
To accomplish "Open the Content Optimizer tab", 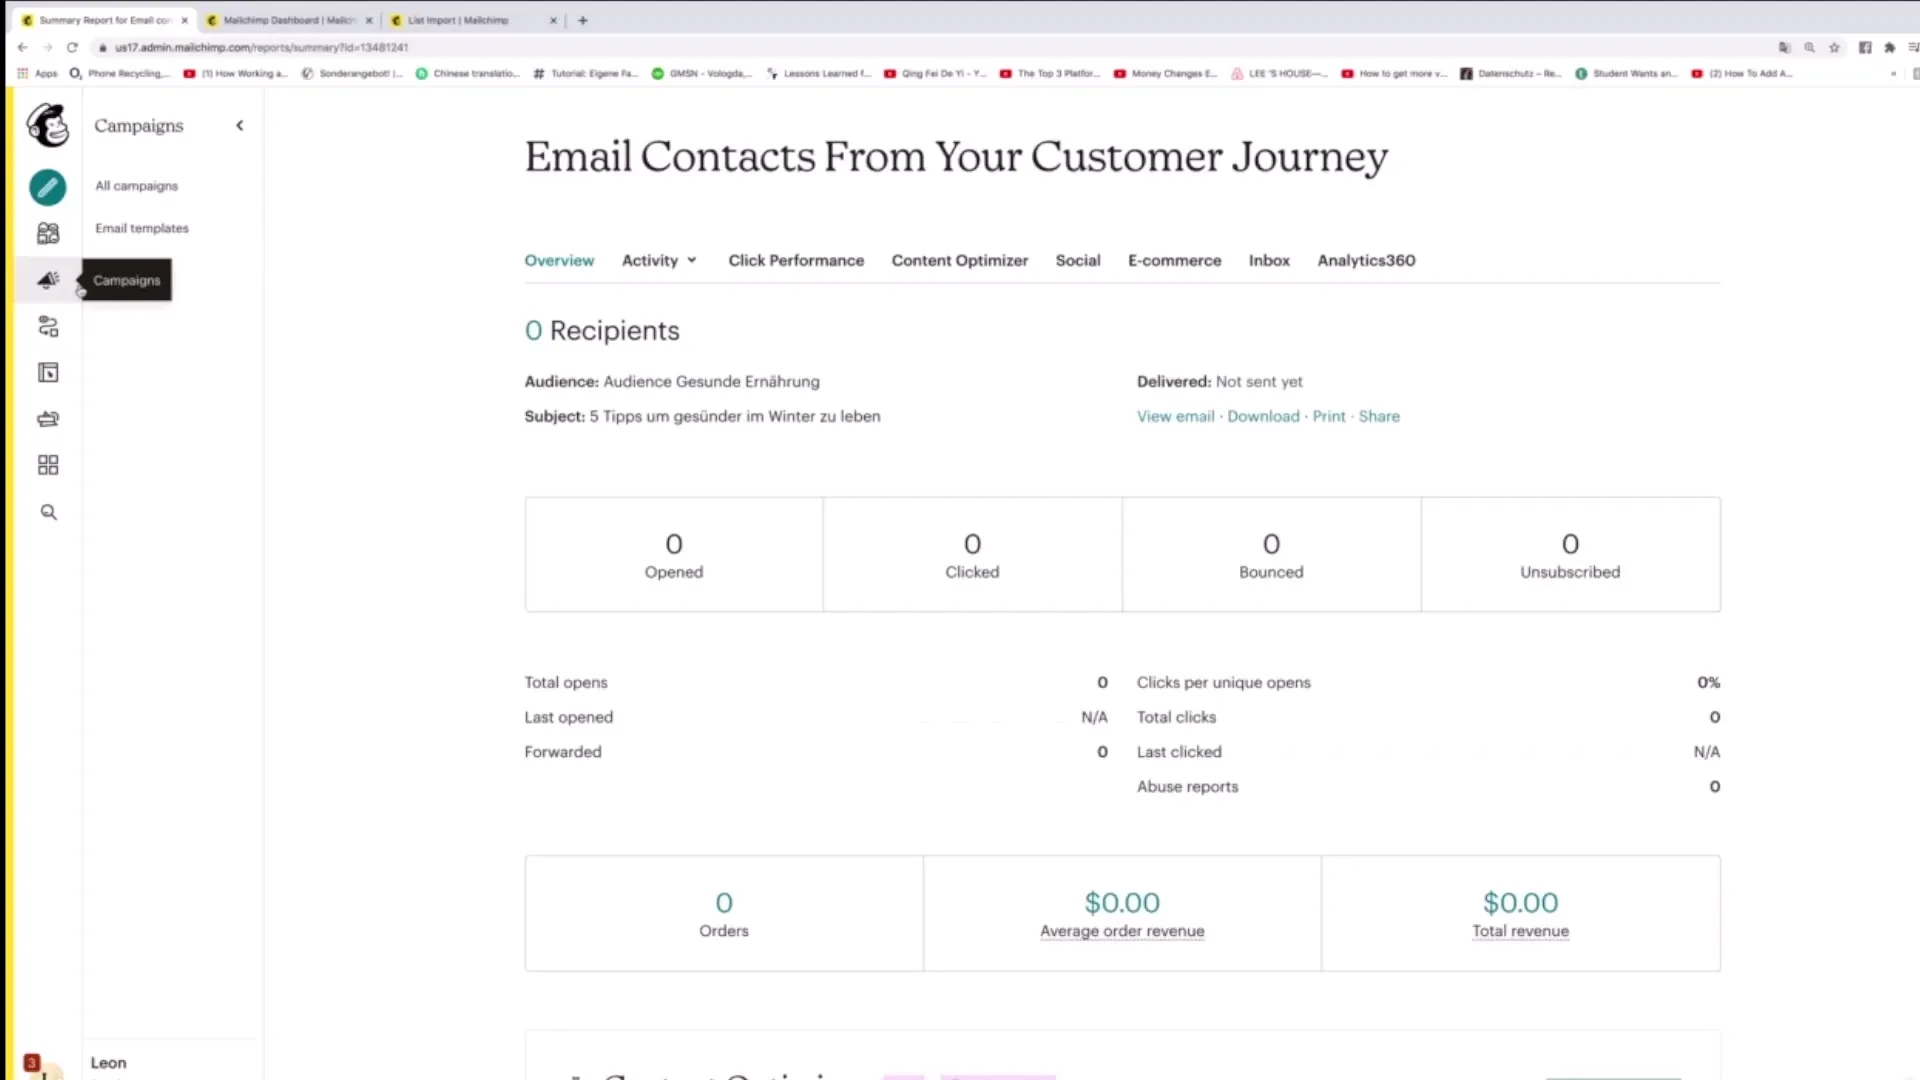I will pyautogui.click(x=960, y=260).
